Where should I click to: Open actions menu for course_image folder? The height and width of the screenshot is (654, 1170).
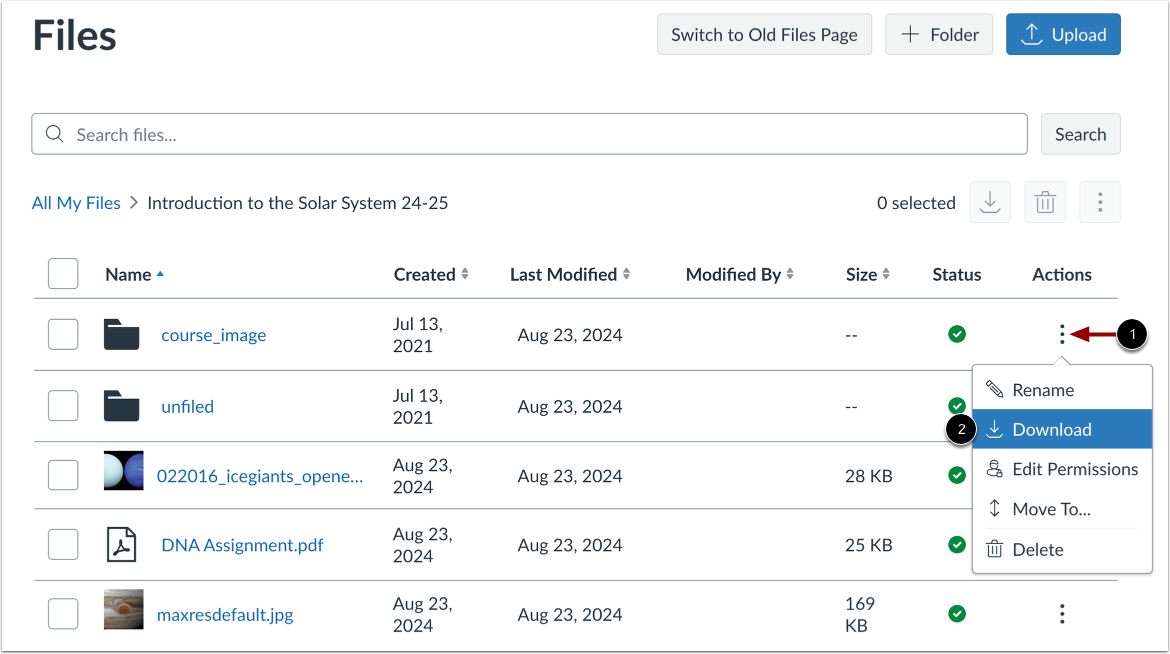(1062, 335)
